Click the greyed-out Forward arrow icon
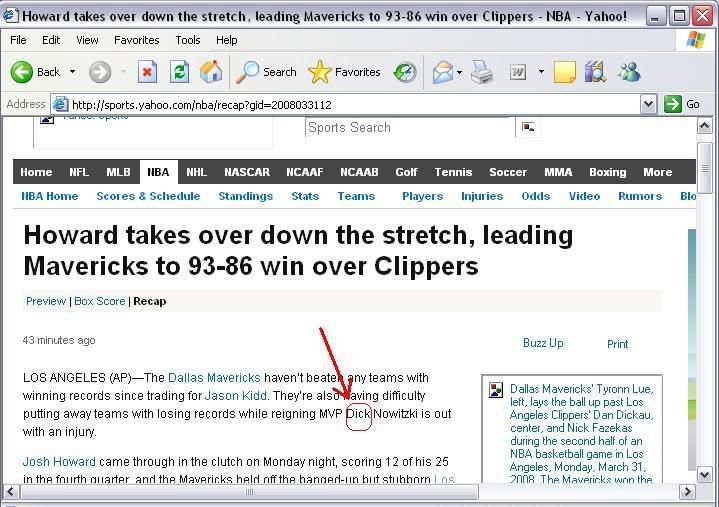 [x=100, y=72]
